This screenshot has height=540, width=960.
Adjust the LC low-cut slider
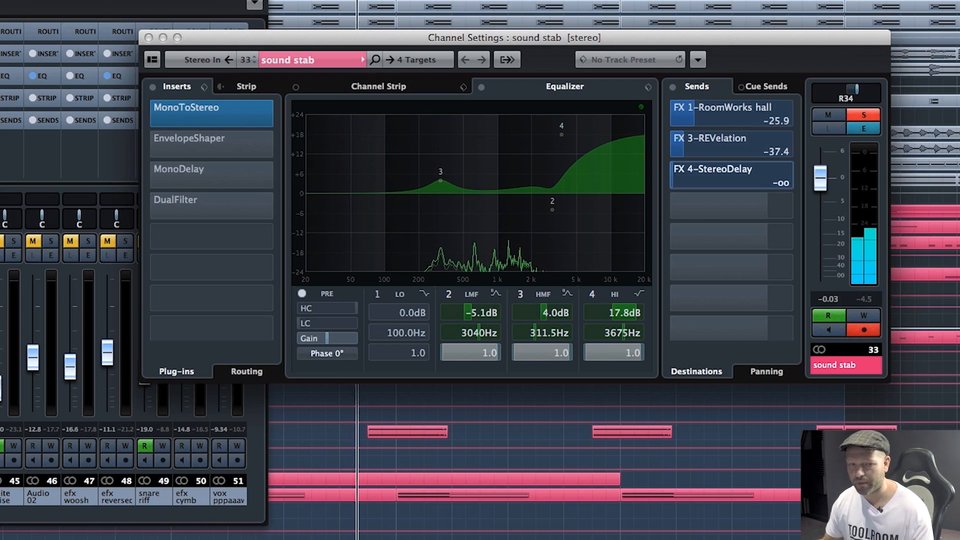[x=327, y=323]
